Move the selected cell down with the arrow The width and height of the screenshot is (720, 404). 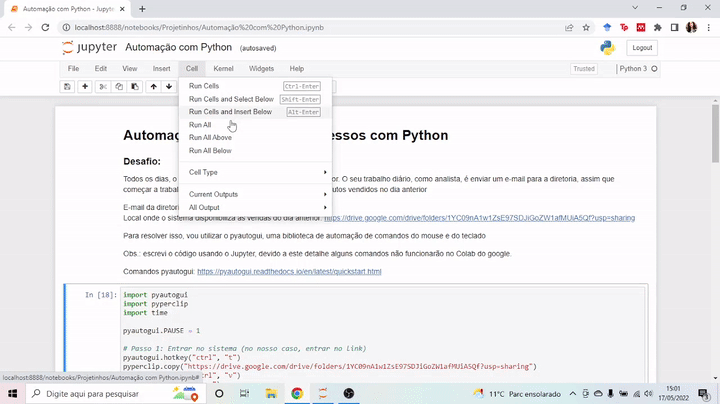169,86
